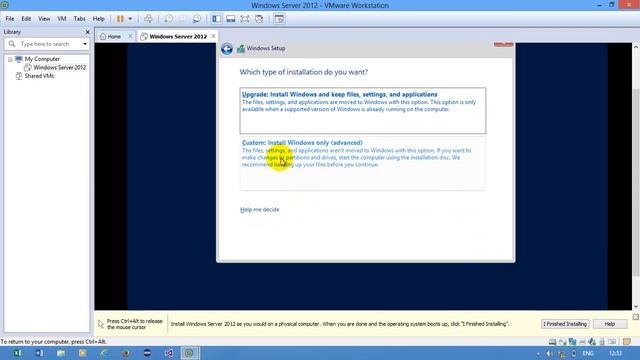Open the library search filter dropdown
This screenshot has height=360, width=640.
(85, 44)
